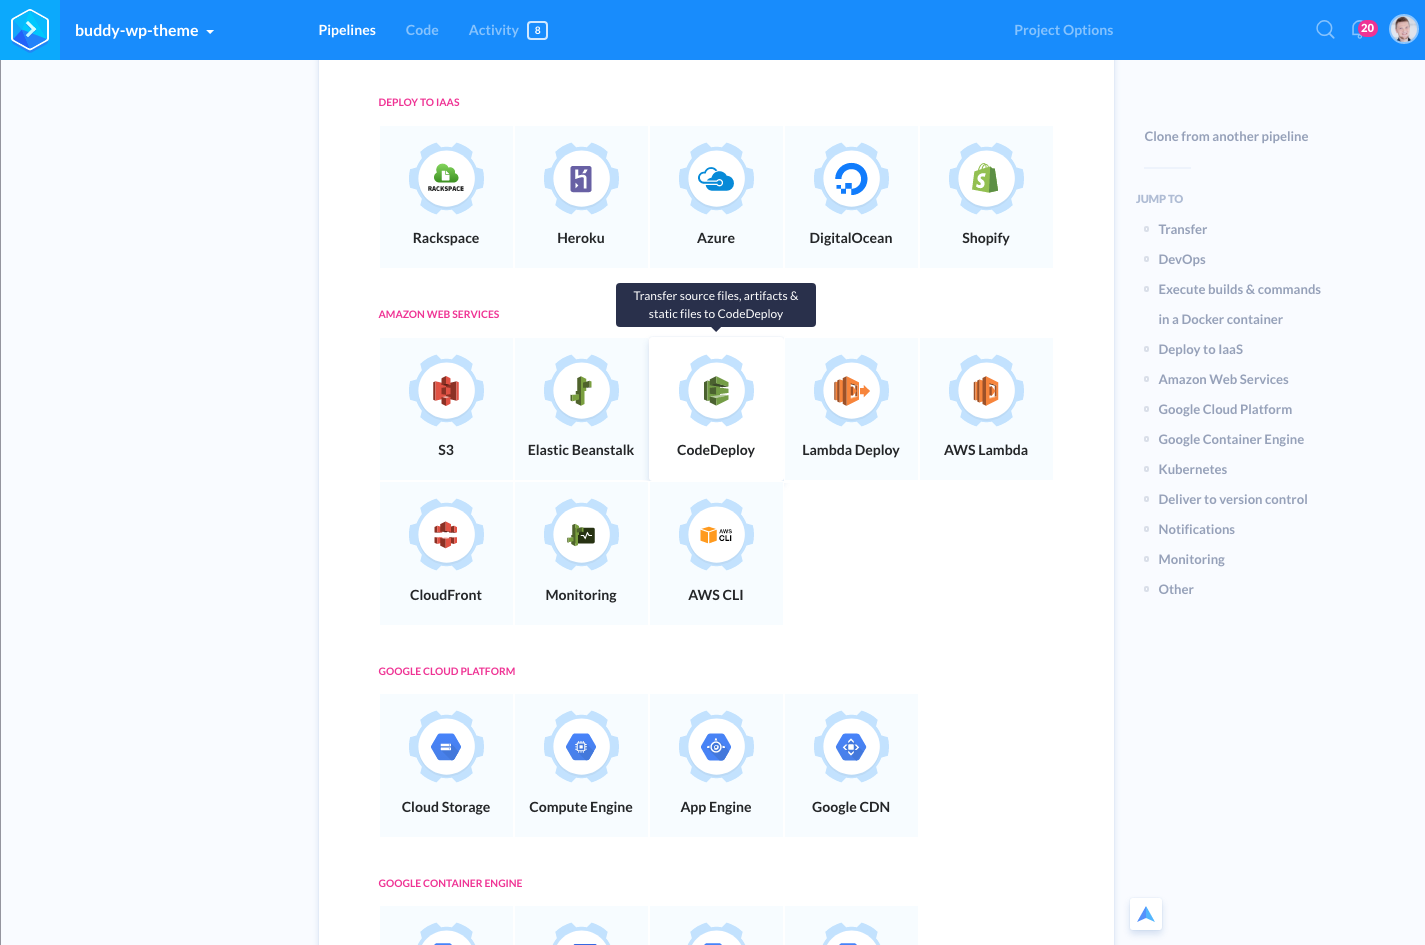Viewport: 1425px width, 945px height.
Task: Add the Google Cloud Storage action
Action: 446,766
